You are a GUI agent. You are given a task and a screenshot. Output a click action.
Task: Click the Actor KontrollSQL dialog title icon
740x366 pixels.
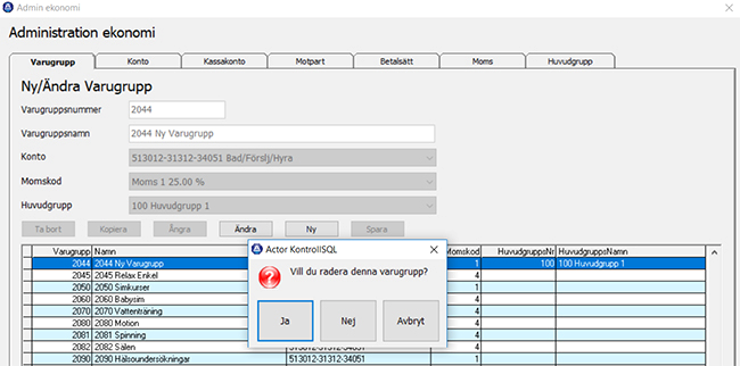coord(257,250)
